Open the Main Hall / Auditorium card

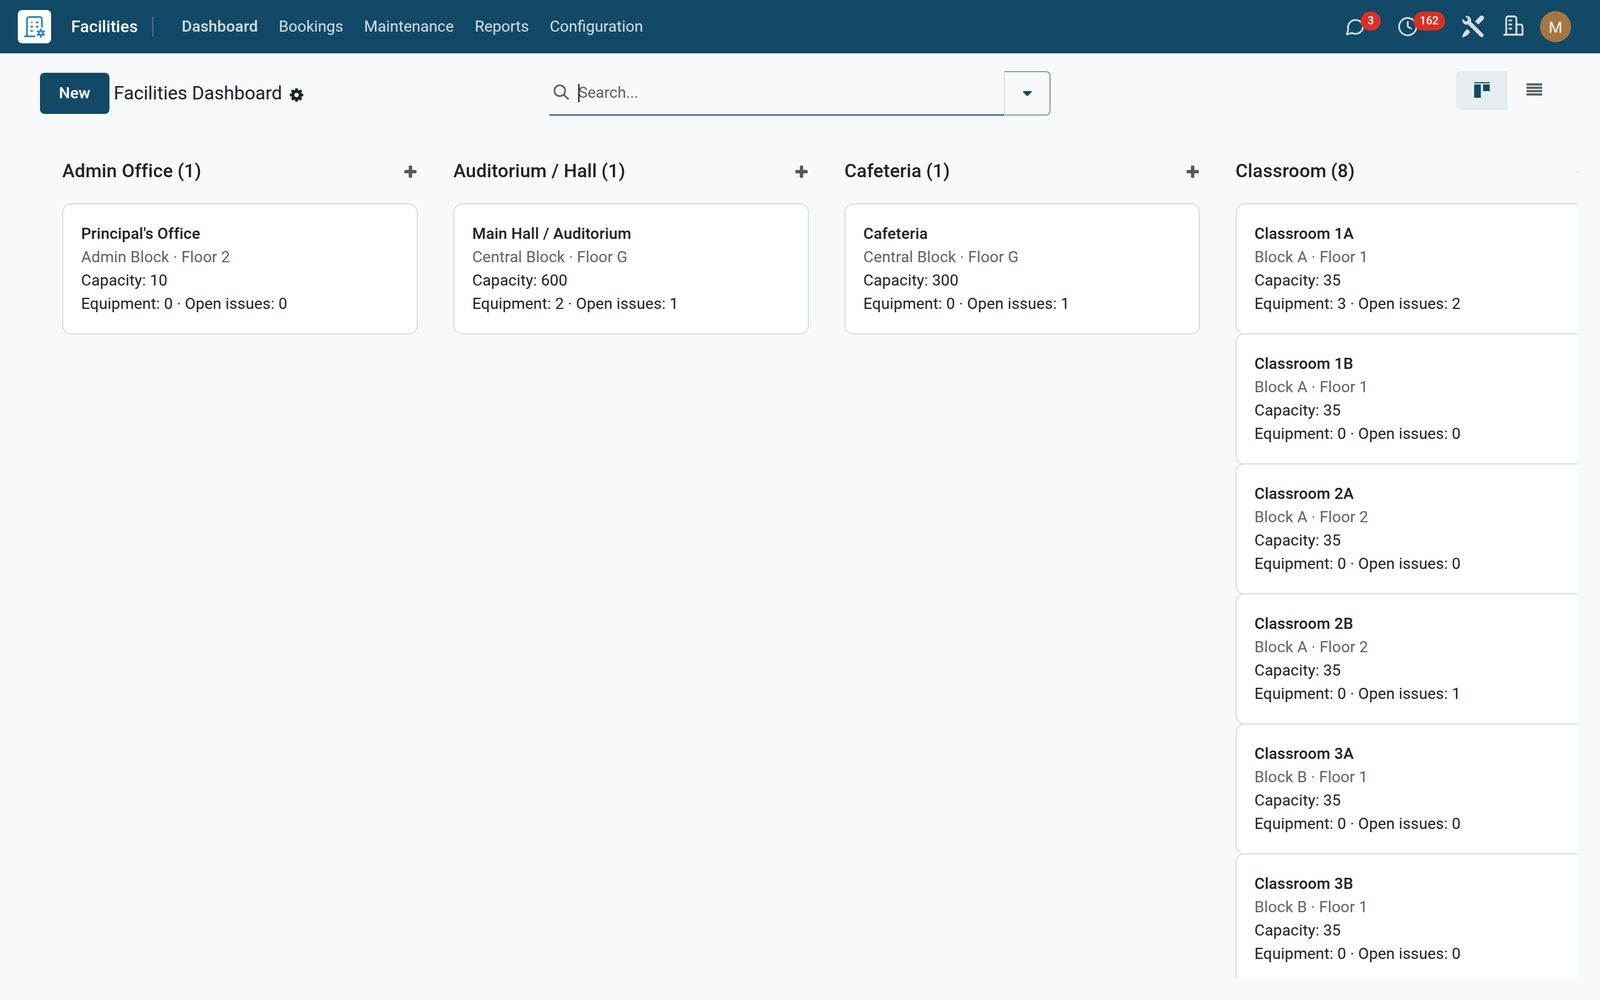(631, 269)
